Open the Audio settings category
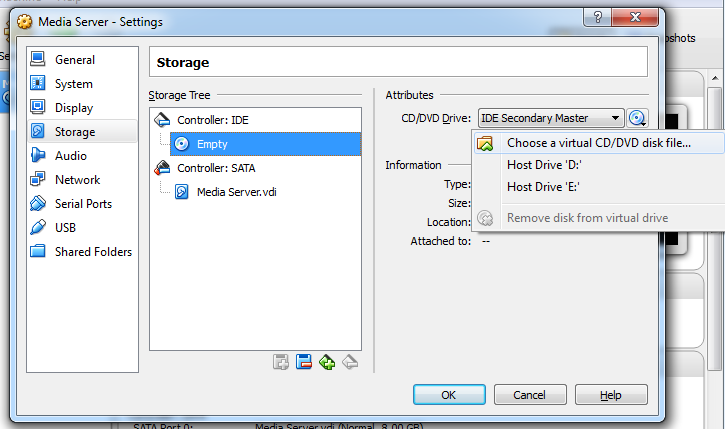Viewport: 725px width, 429px height. tap(82, 156)
